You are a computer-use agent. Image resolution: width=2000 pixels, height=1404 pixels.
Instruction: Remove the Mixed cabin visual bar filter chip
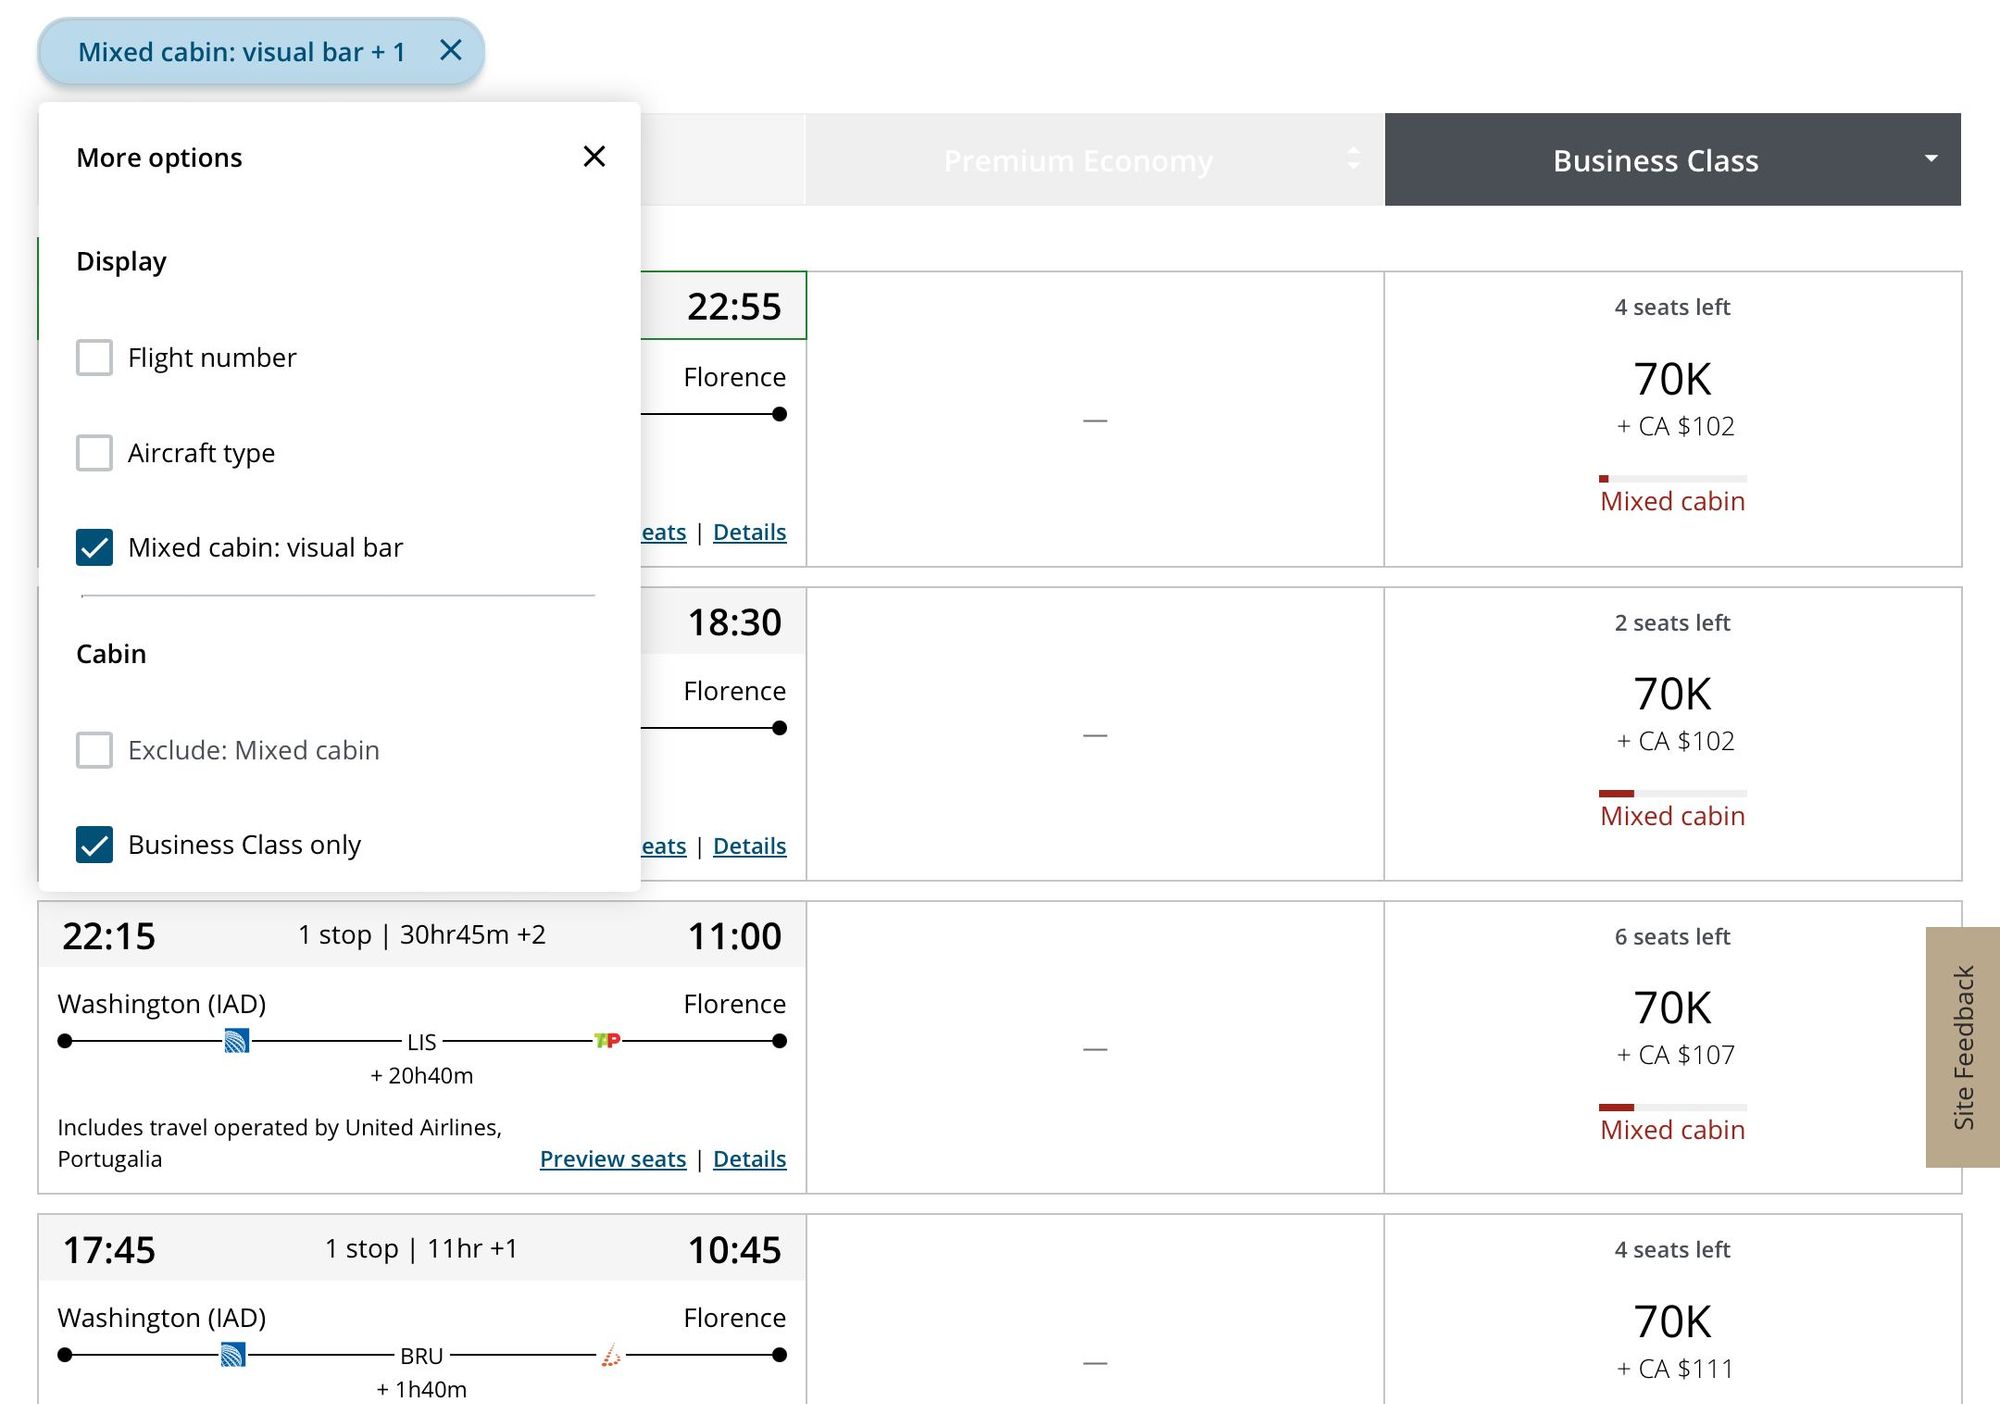[451, 50]
